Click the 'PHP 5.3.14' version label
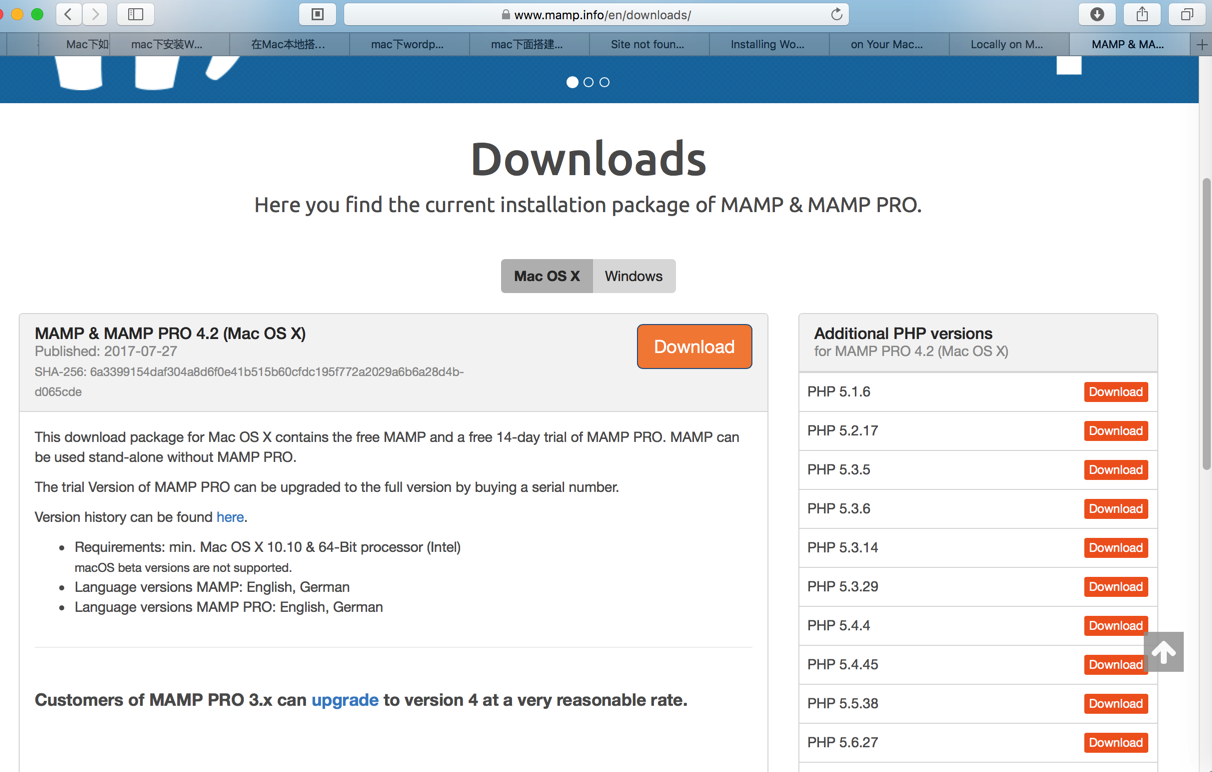 pyautogui.click(x=843, y=548)
